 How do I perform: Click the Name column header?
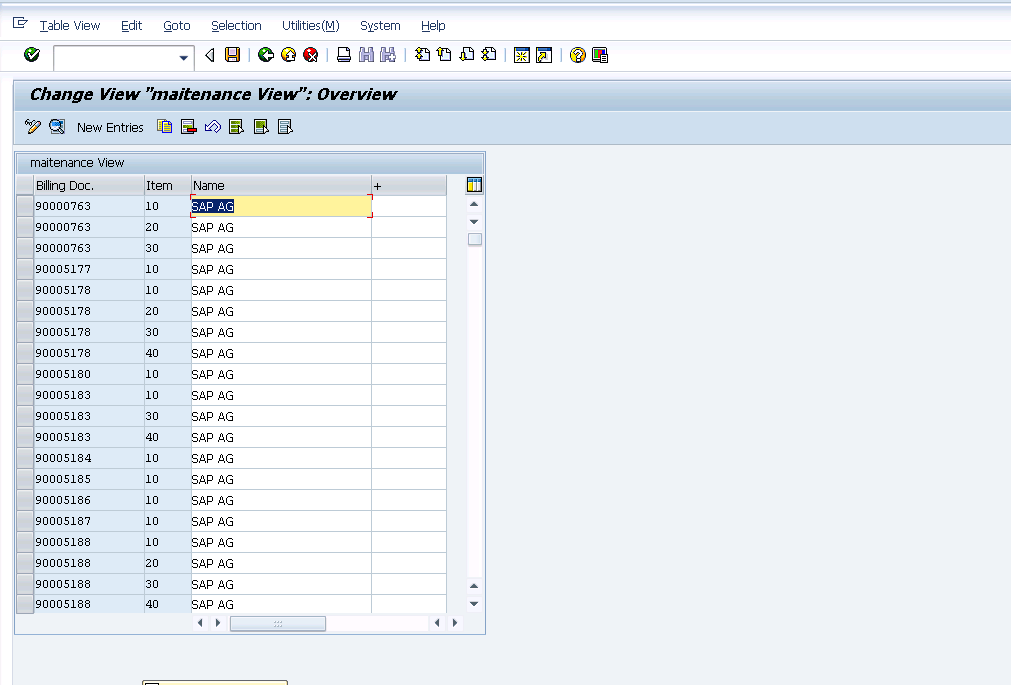(281, 185)
